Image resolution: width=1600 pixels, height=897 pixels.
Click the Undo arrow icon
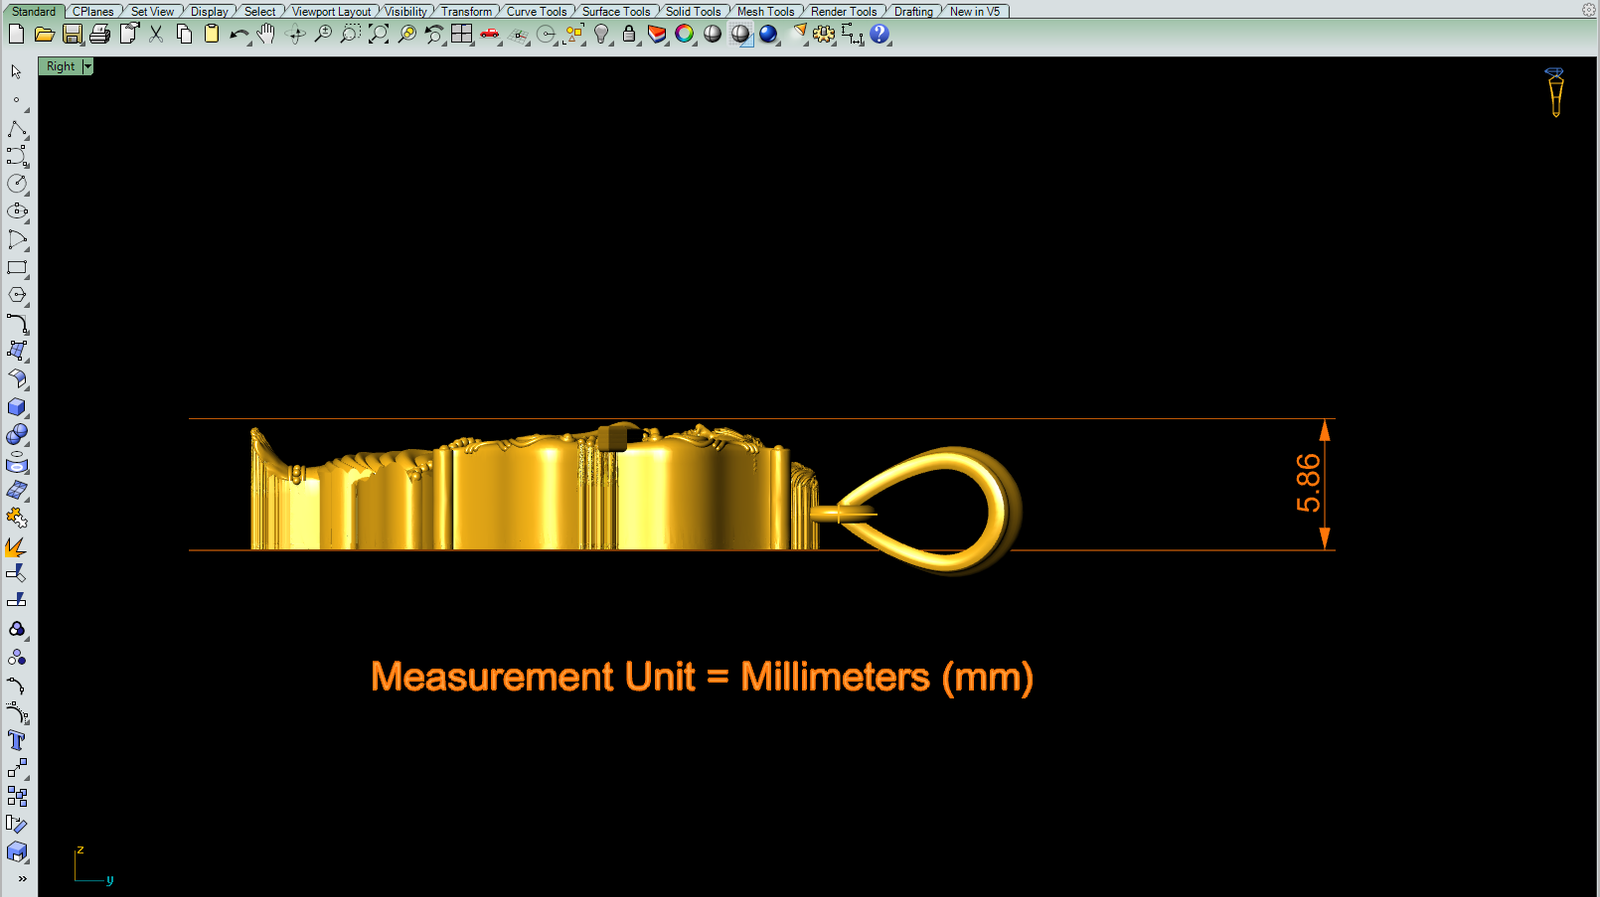coord(238,34)
